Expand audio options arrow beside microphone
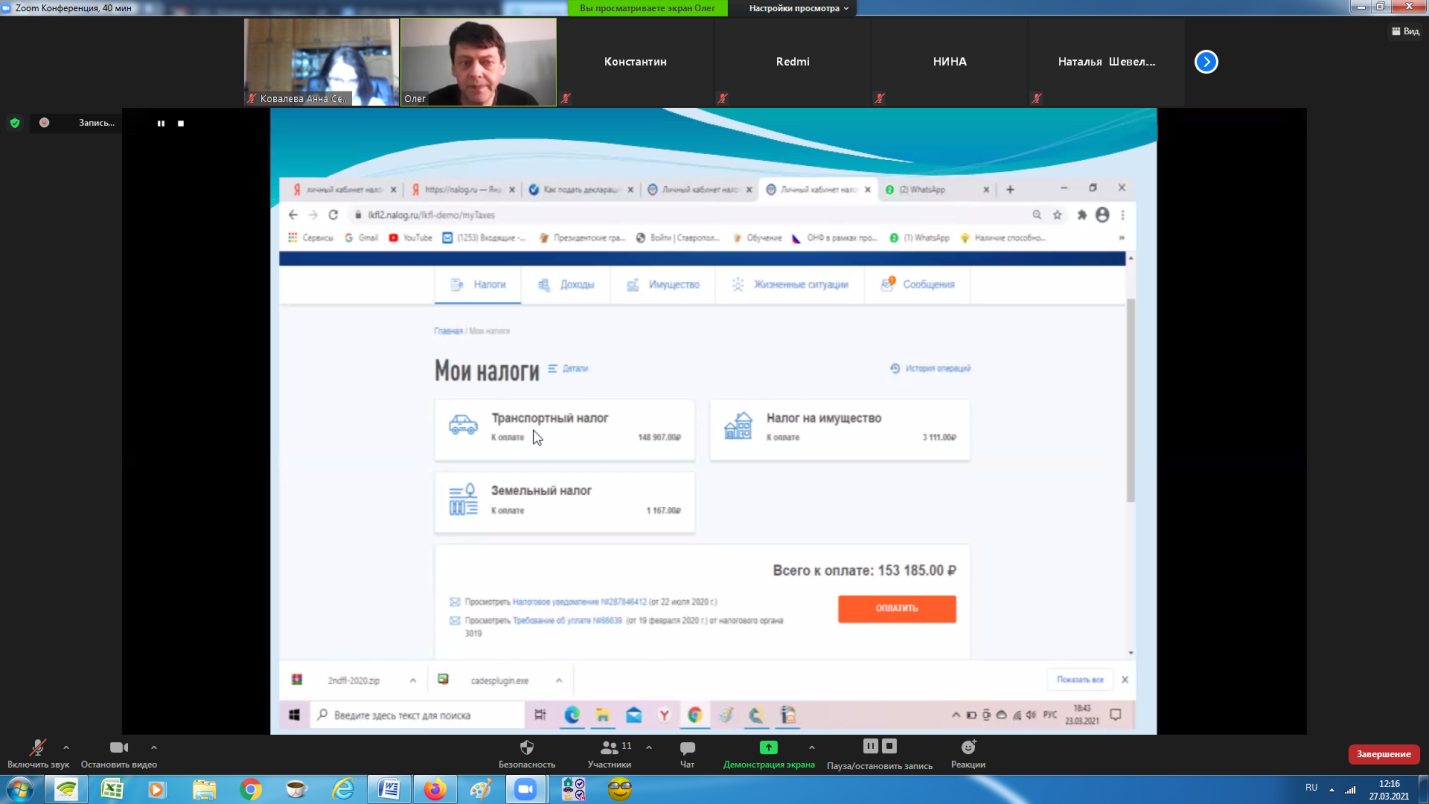The image size is (1429, 804). [x=66, y=747]
